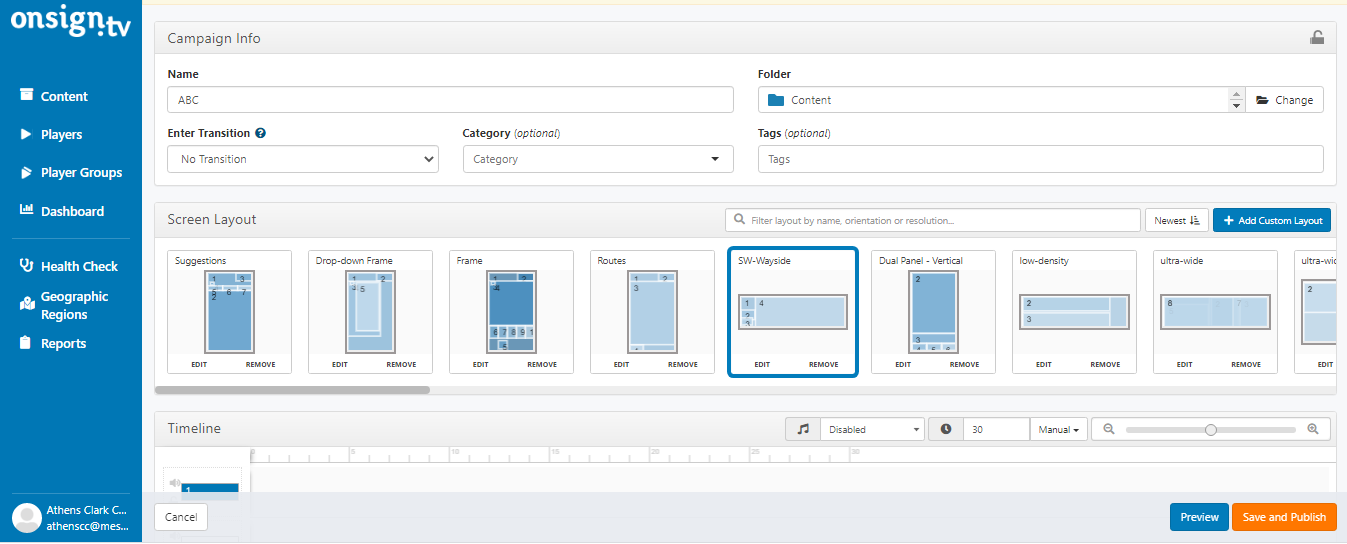
Task: Click the Dashboard chart icon
Action: [x=27, y=210]
